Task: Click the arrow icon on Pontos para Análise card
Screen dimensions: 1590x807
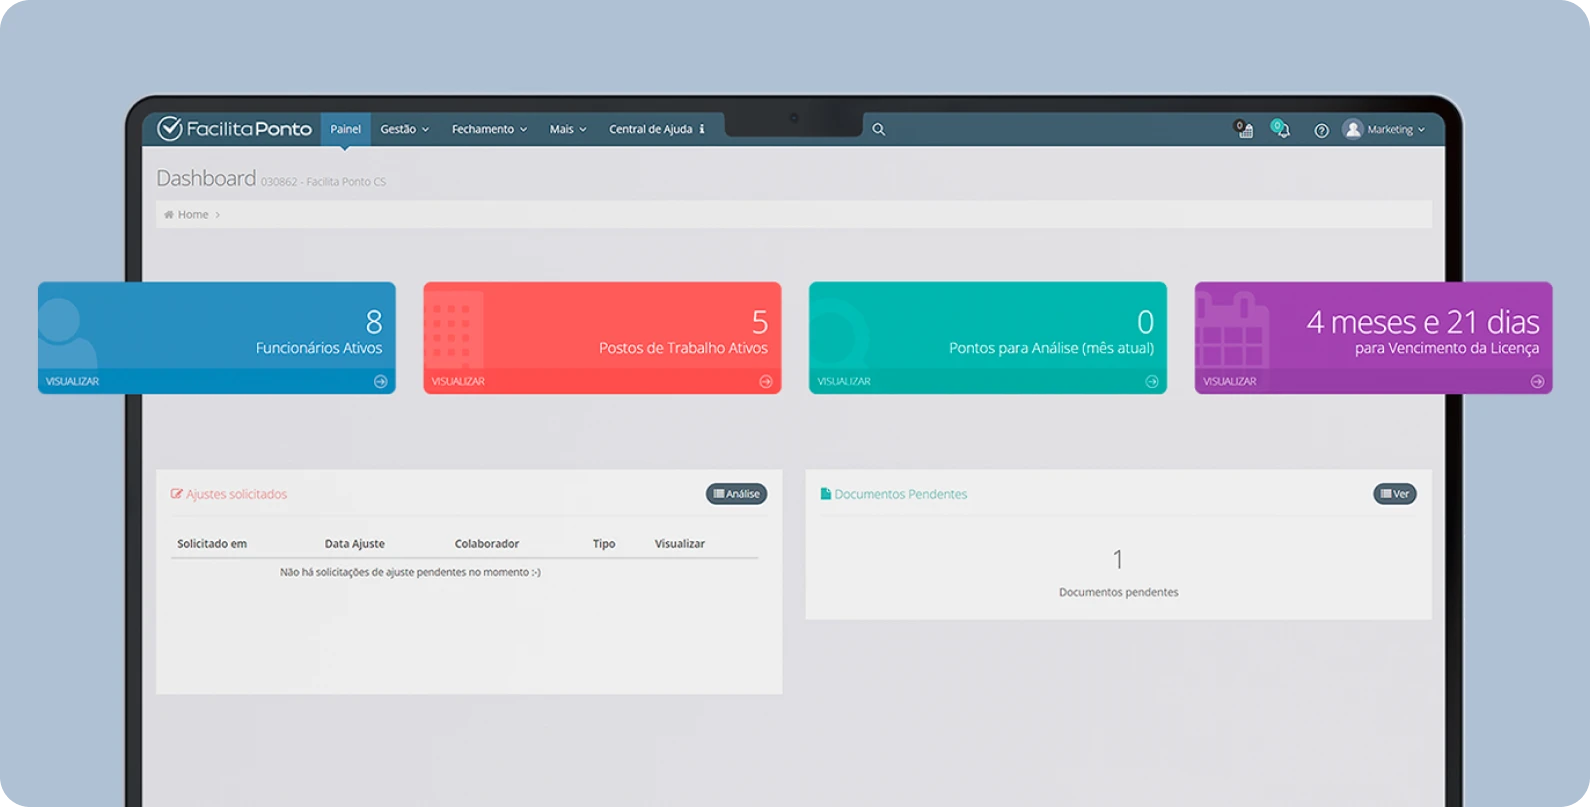Action: (1151, 381)
